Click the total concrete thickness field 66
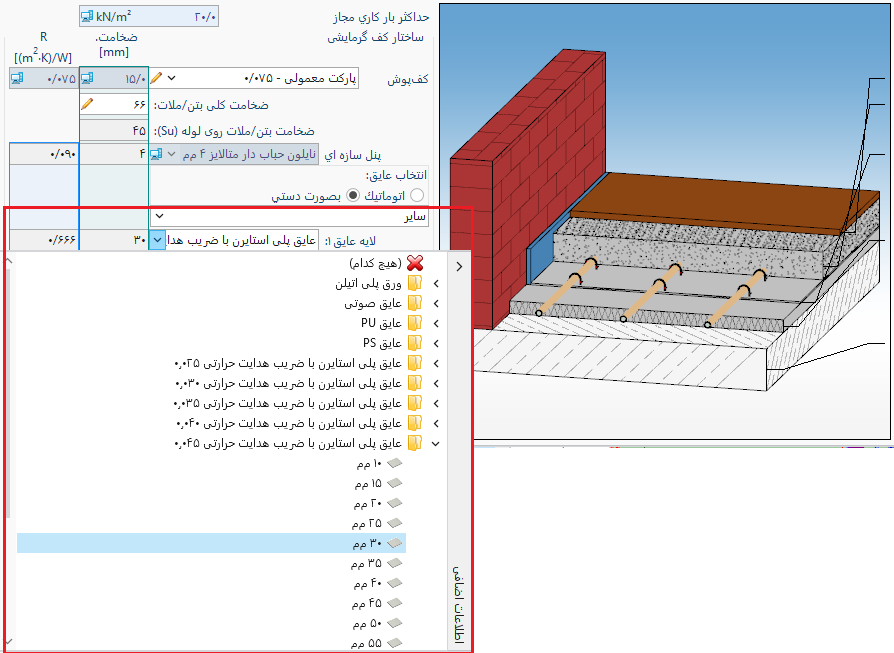 coord(118,104)
